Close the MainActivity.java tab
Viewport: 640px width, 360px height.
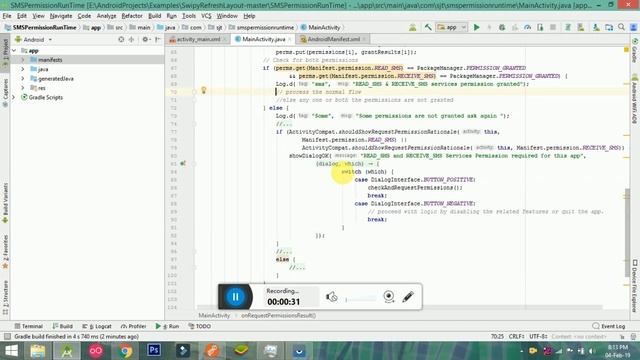coord(290,40)
